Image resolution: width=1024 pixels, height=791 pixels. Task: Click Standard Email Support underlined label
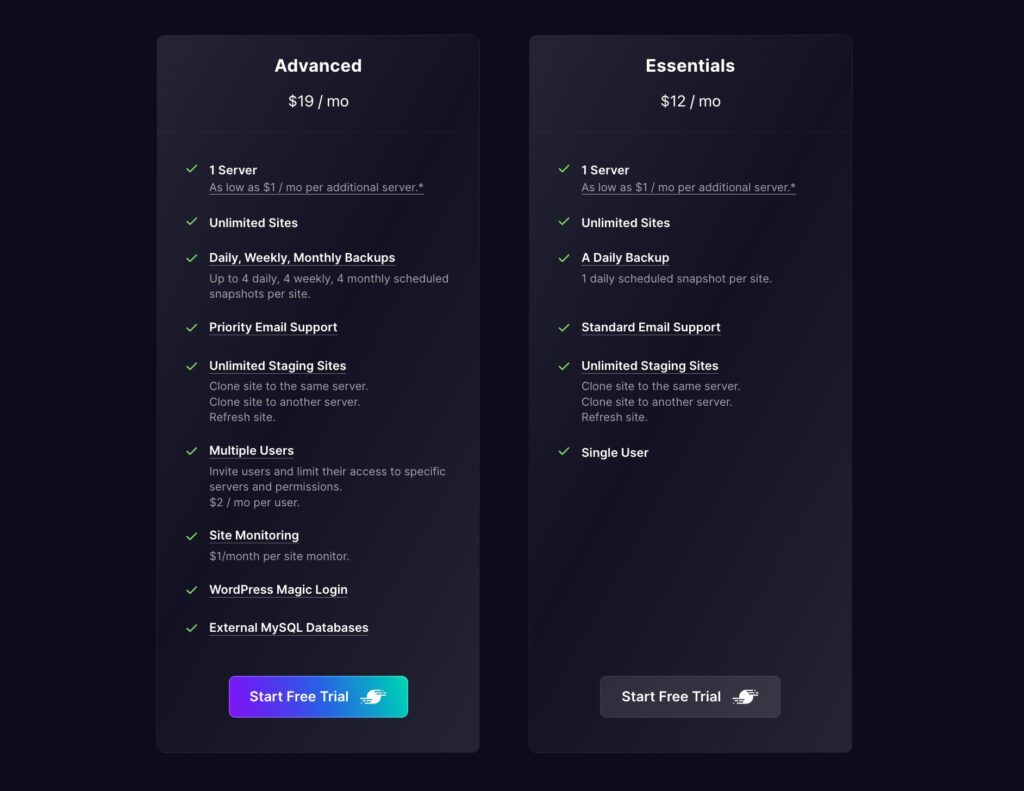[x=651, y=327]
